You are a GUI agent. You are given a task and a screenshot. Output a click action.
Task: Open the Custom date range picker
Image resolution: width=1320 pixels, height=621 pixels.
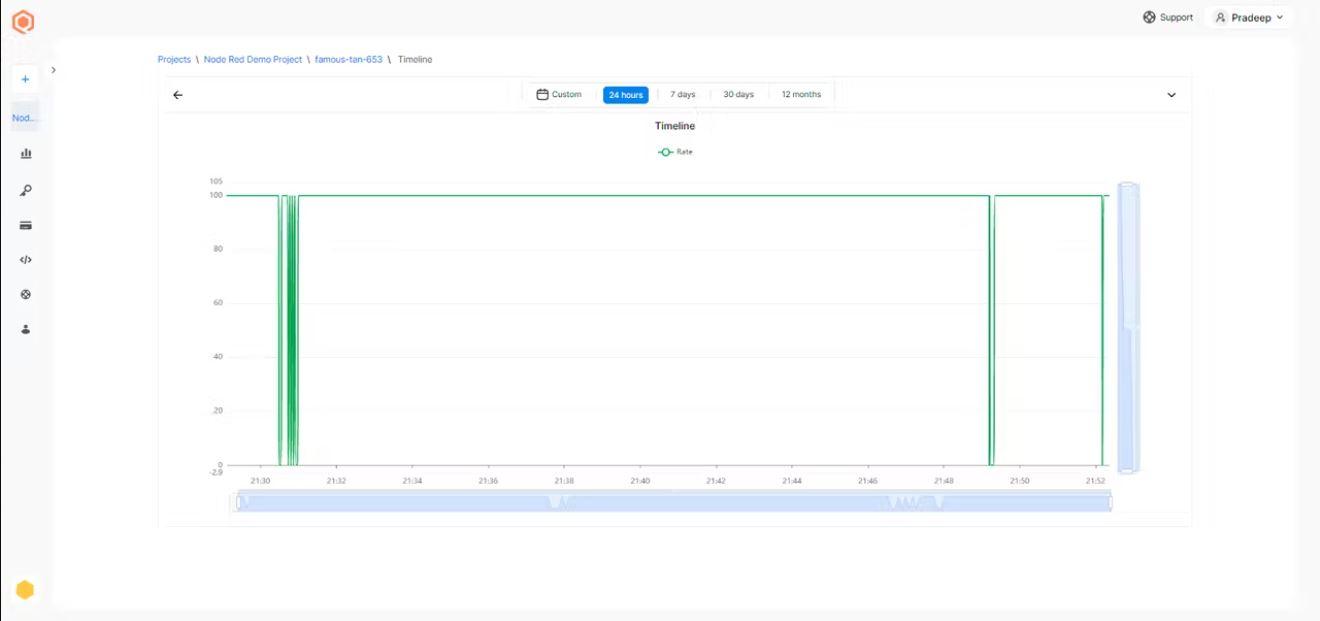[x=559, y=95]
